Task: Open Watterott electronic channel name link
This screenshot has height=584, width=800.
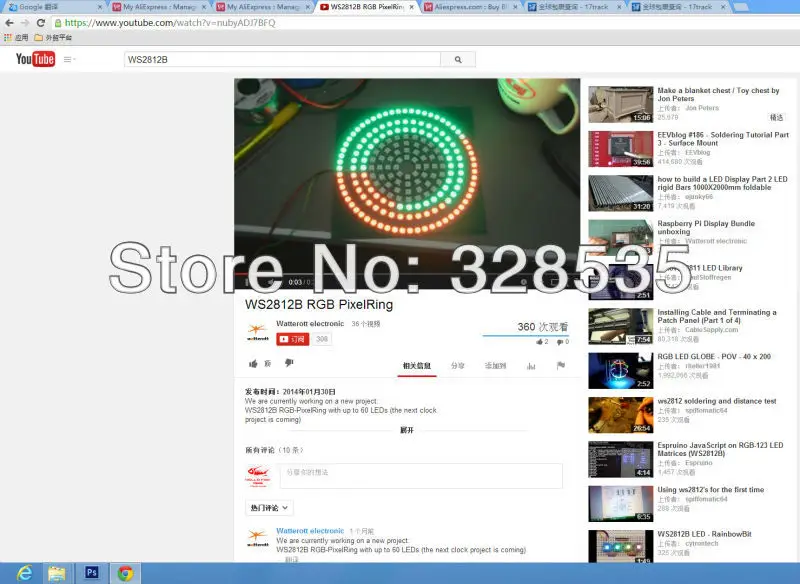Action: click(x=310, y=324)
